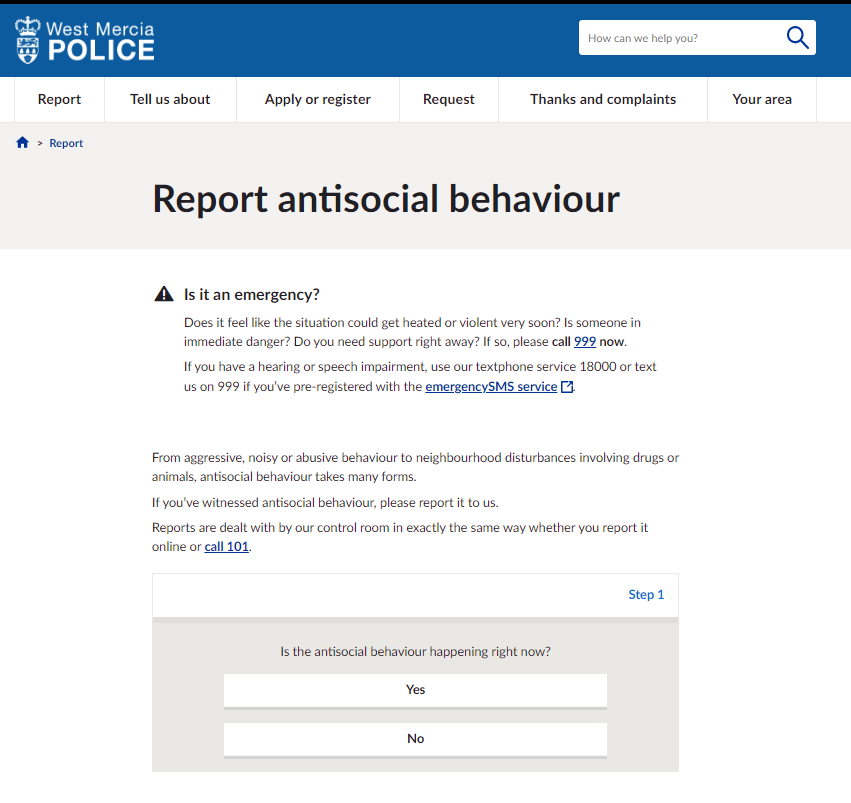Follow the Report breadcrumb link
The height and width of the screenshot is (803, 851).
[x=66, y=143]
